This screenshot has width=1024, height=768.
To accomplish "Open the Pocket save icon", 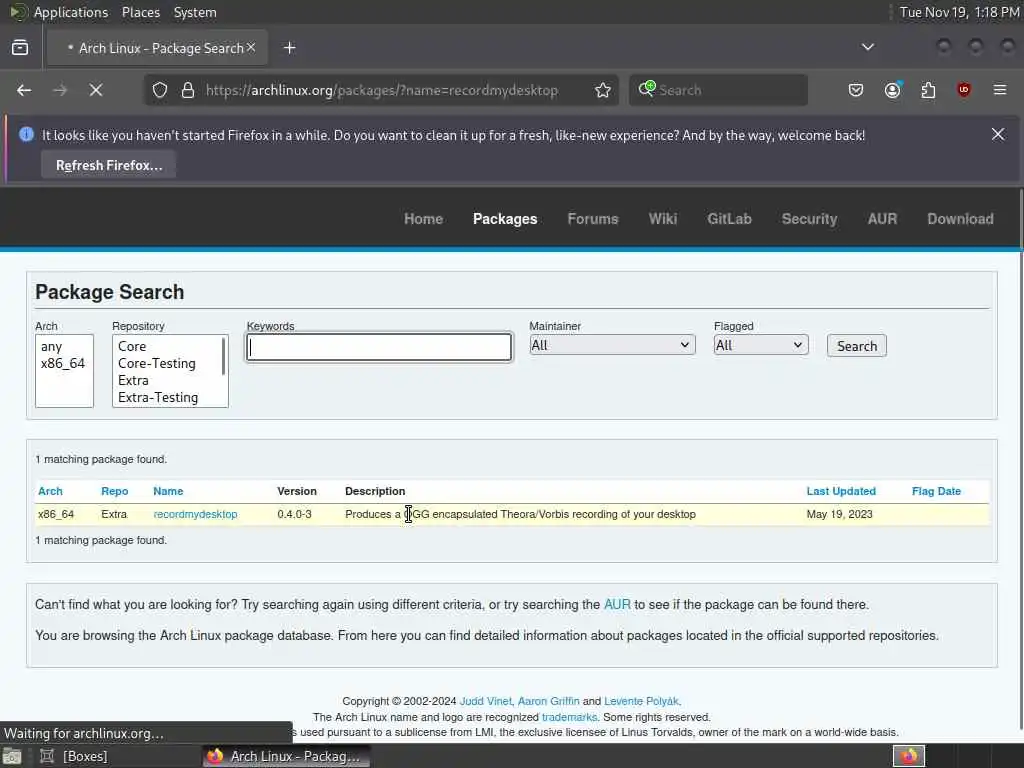I will [856, 90].
